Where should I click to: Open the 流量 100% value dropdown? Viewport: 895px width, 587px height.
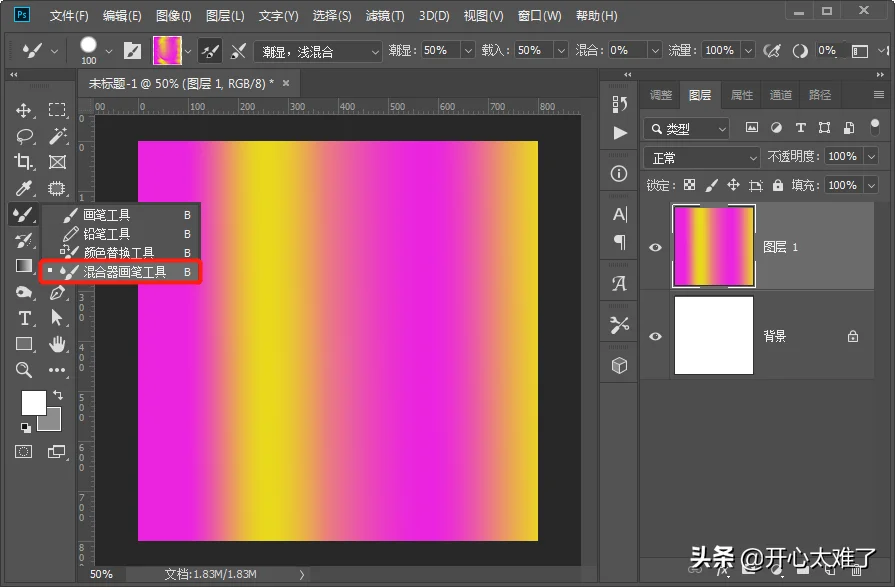[748, 51]
